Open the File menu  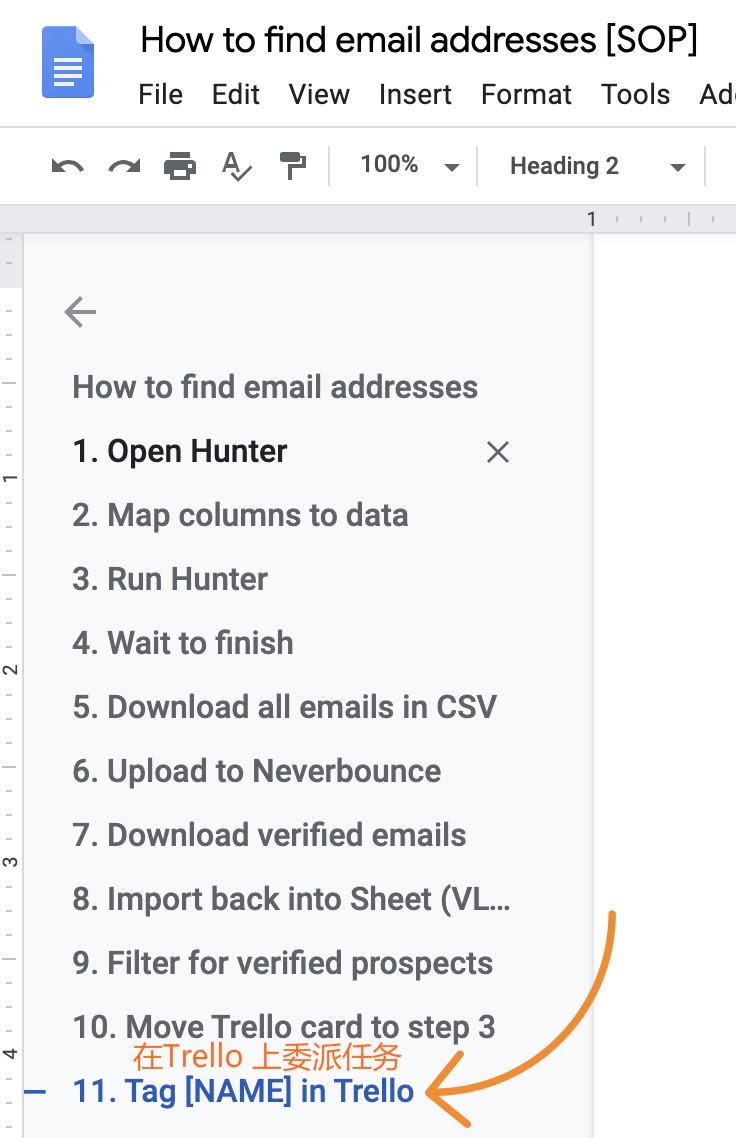[160, 94]
